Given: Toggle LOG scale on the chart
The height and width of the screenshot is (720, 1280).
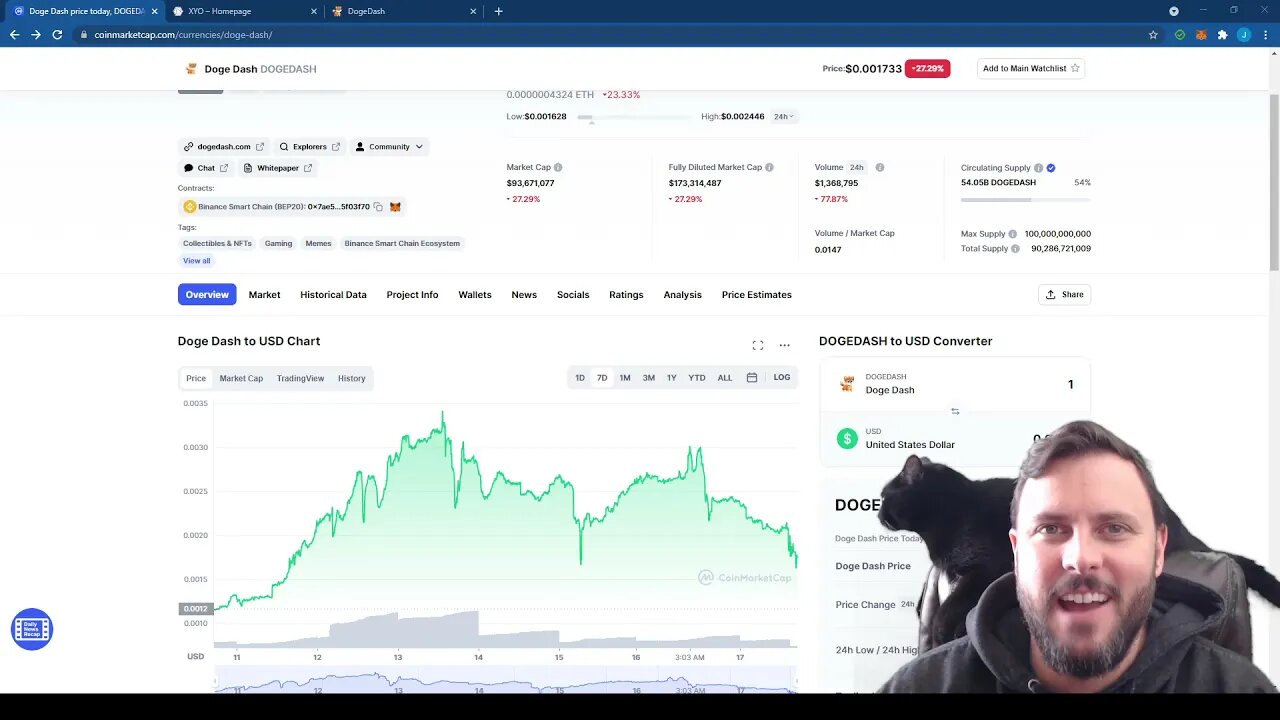Looking at the screenshot, I should coord(782,378).
